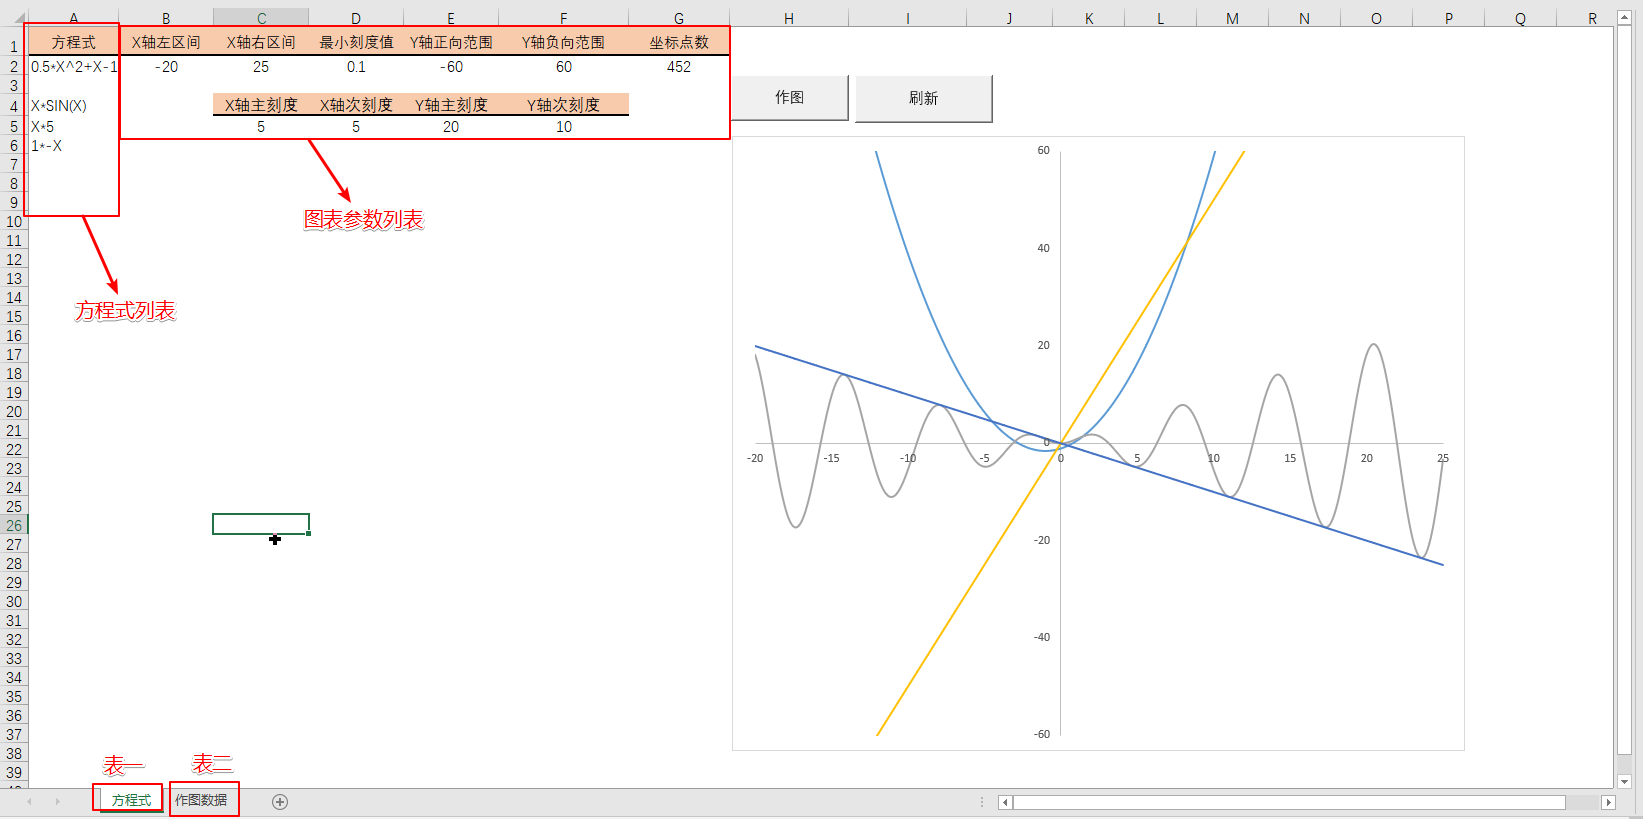Select column M header
The height and width of the screenshot is (819, 1643).
coord(1232,18)
